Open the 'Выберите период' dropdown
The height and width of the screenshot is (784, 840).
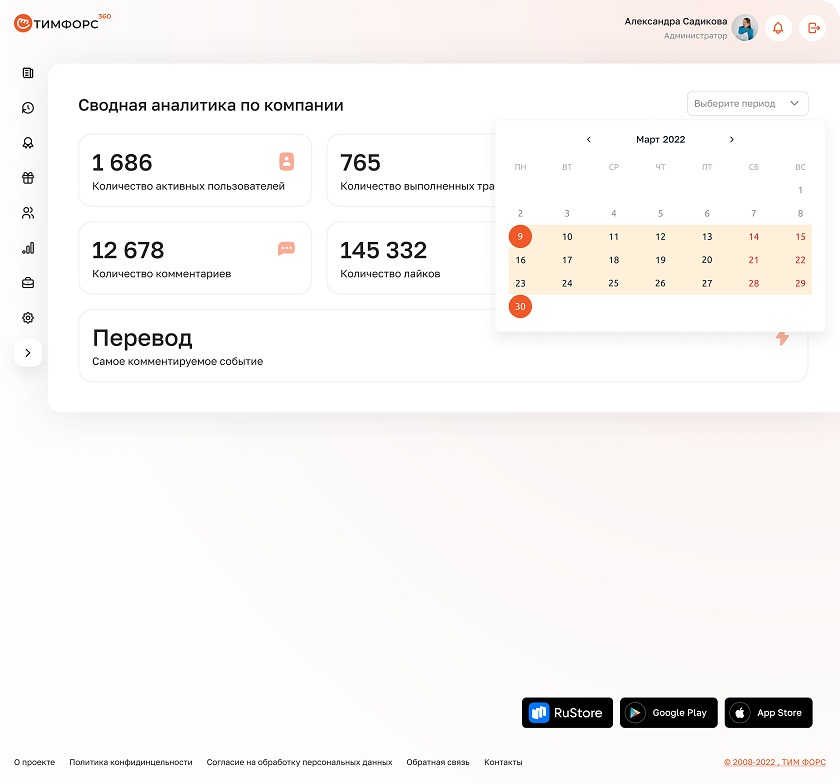(x=747, y=103)
